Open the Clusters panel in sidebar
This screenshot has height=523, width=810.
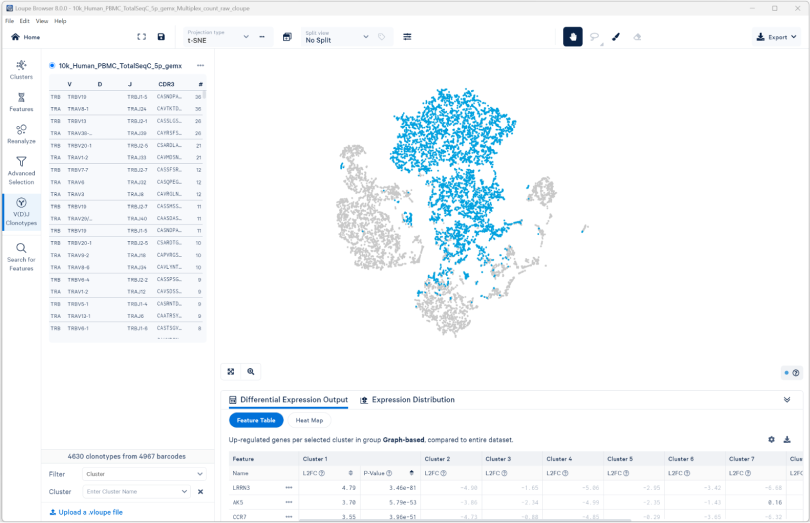click(21, 69)
